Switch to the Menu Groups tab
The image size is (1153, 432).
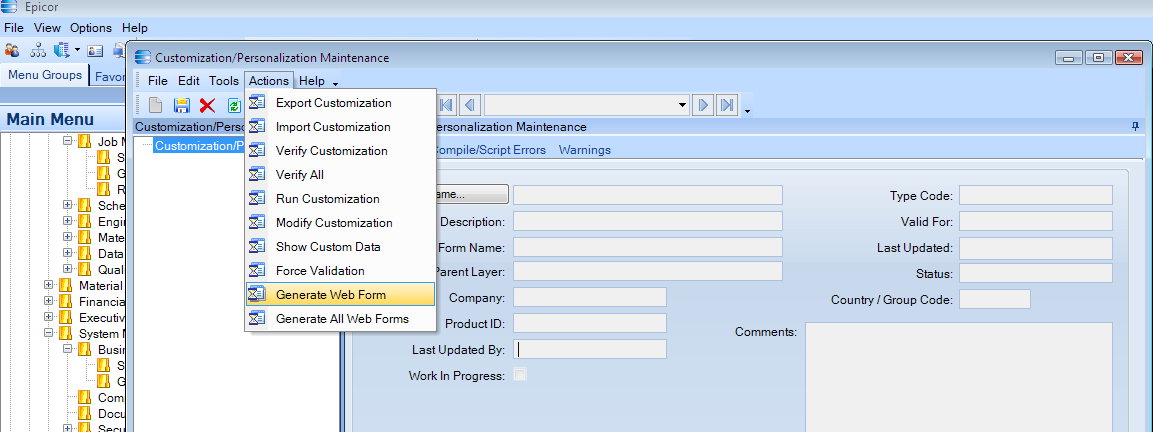coord(45,75)
